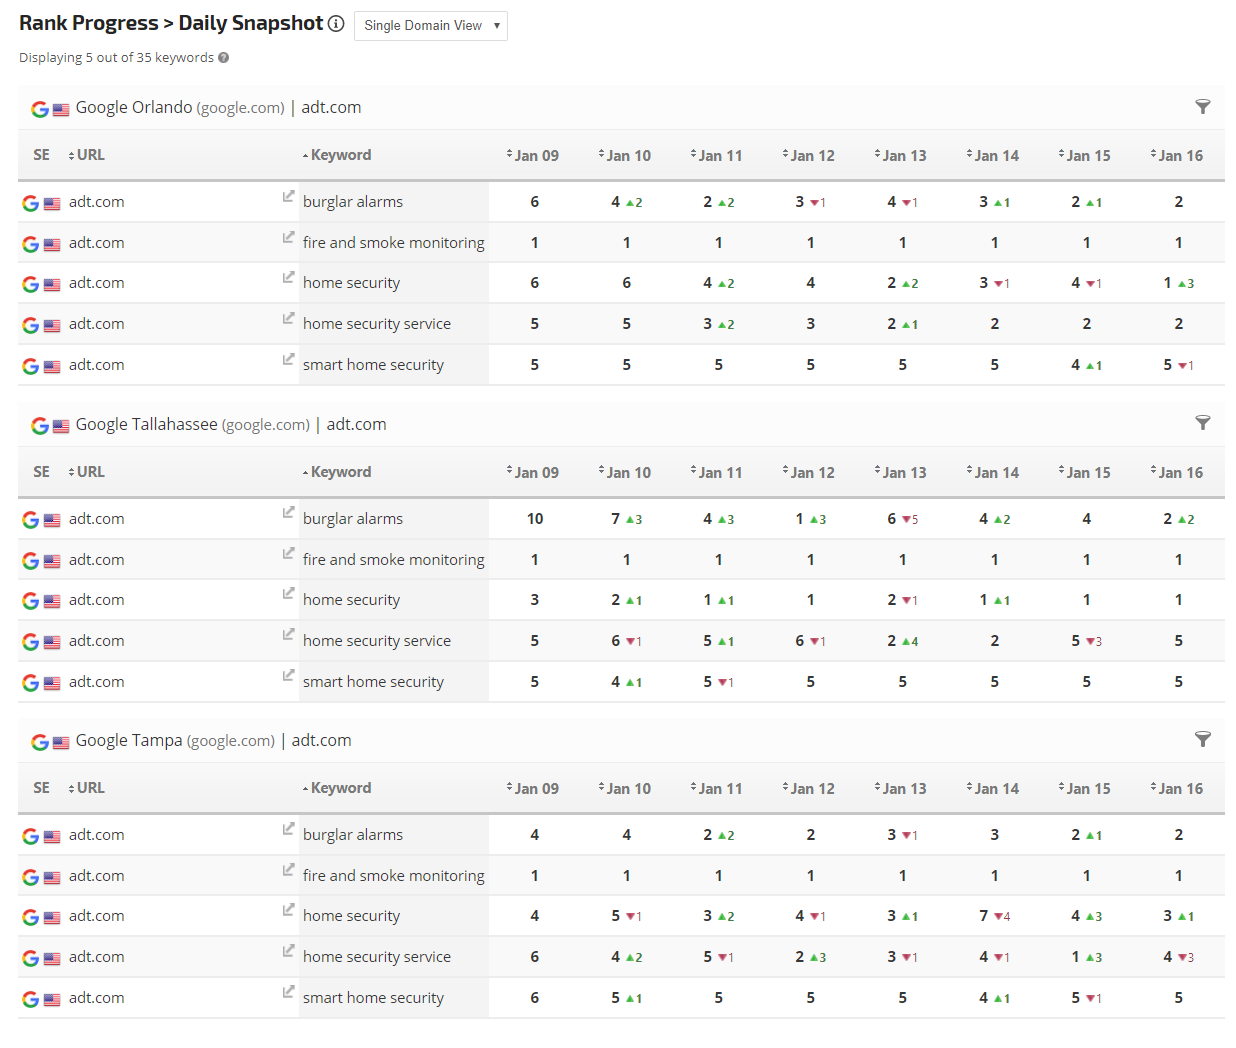
Task: Sort Tallahassee table by URL column
Action: coord(89,472)
